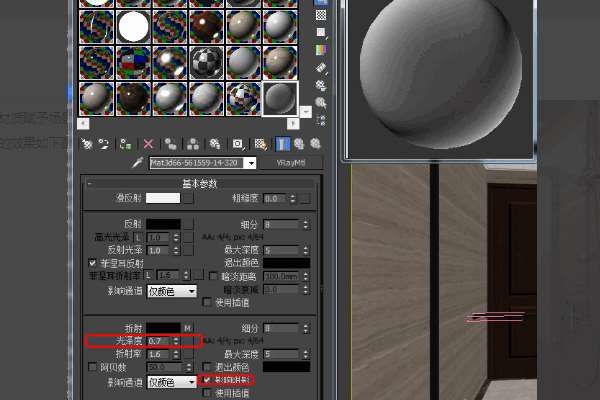Open the Material ID Channel flyout
600x400 pixels.
click(238, 144)
